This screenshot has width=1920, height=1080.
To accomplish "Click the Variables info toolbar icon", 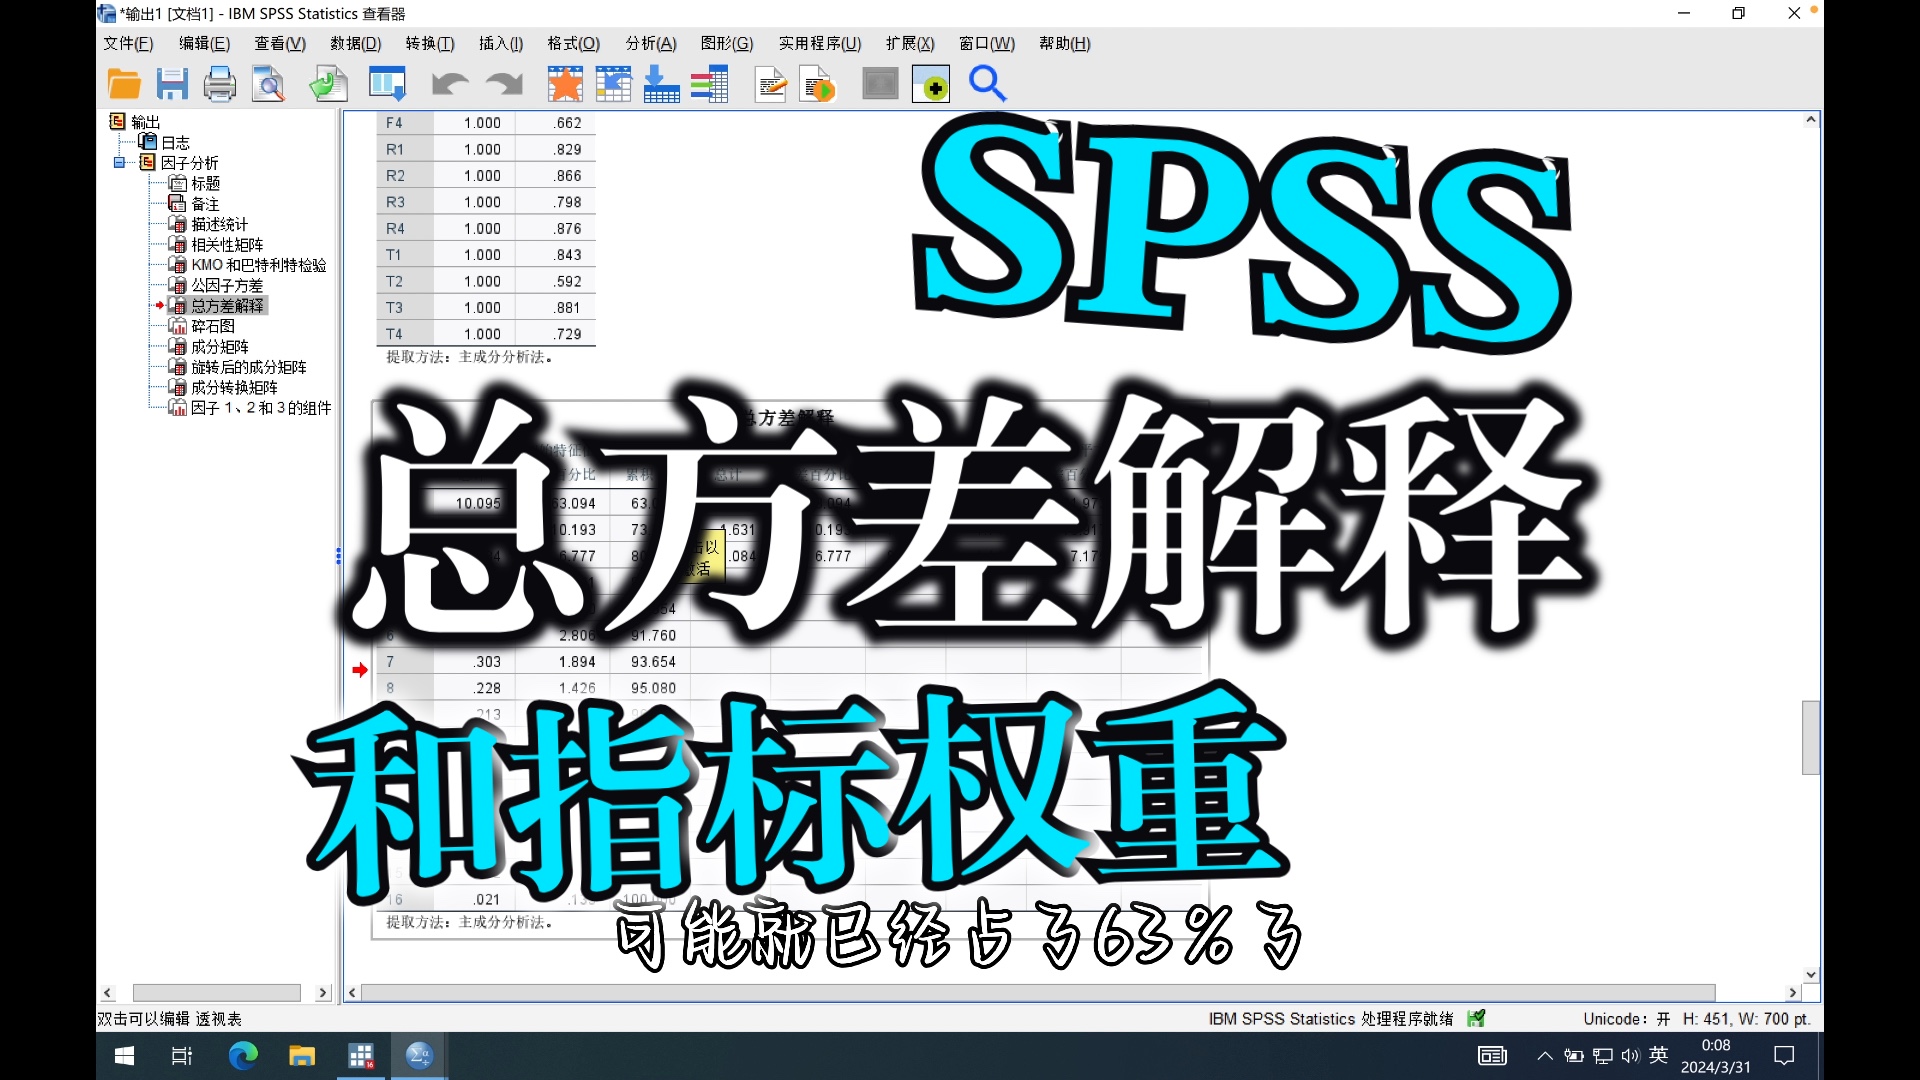I will (x=710, y=85).
